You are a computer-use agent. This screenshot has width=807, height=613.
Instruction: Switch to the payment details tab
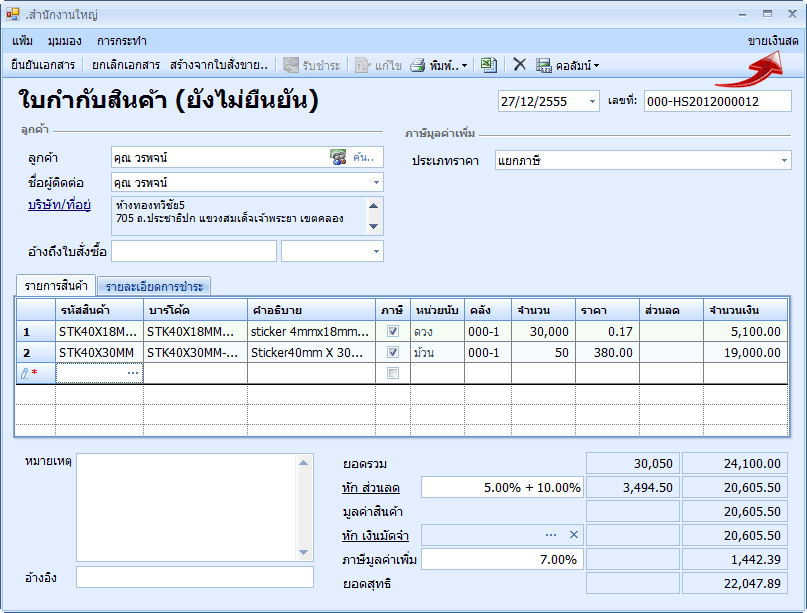coord(154,287)
